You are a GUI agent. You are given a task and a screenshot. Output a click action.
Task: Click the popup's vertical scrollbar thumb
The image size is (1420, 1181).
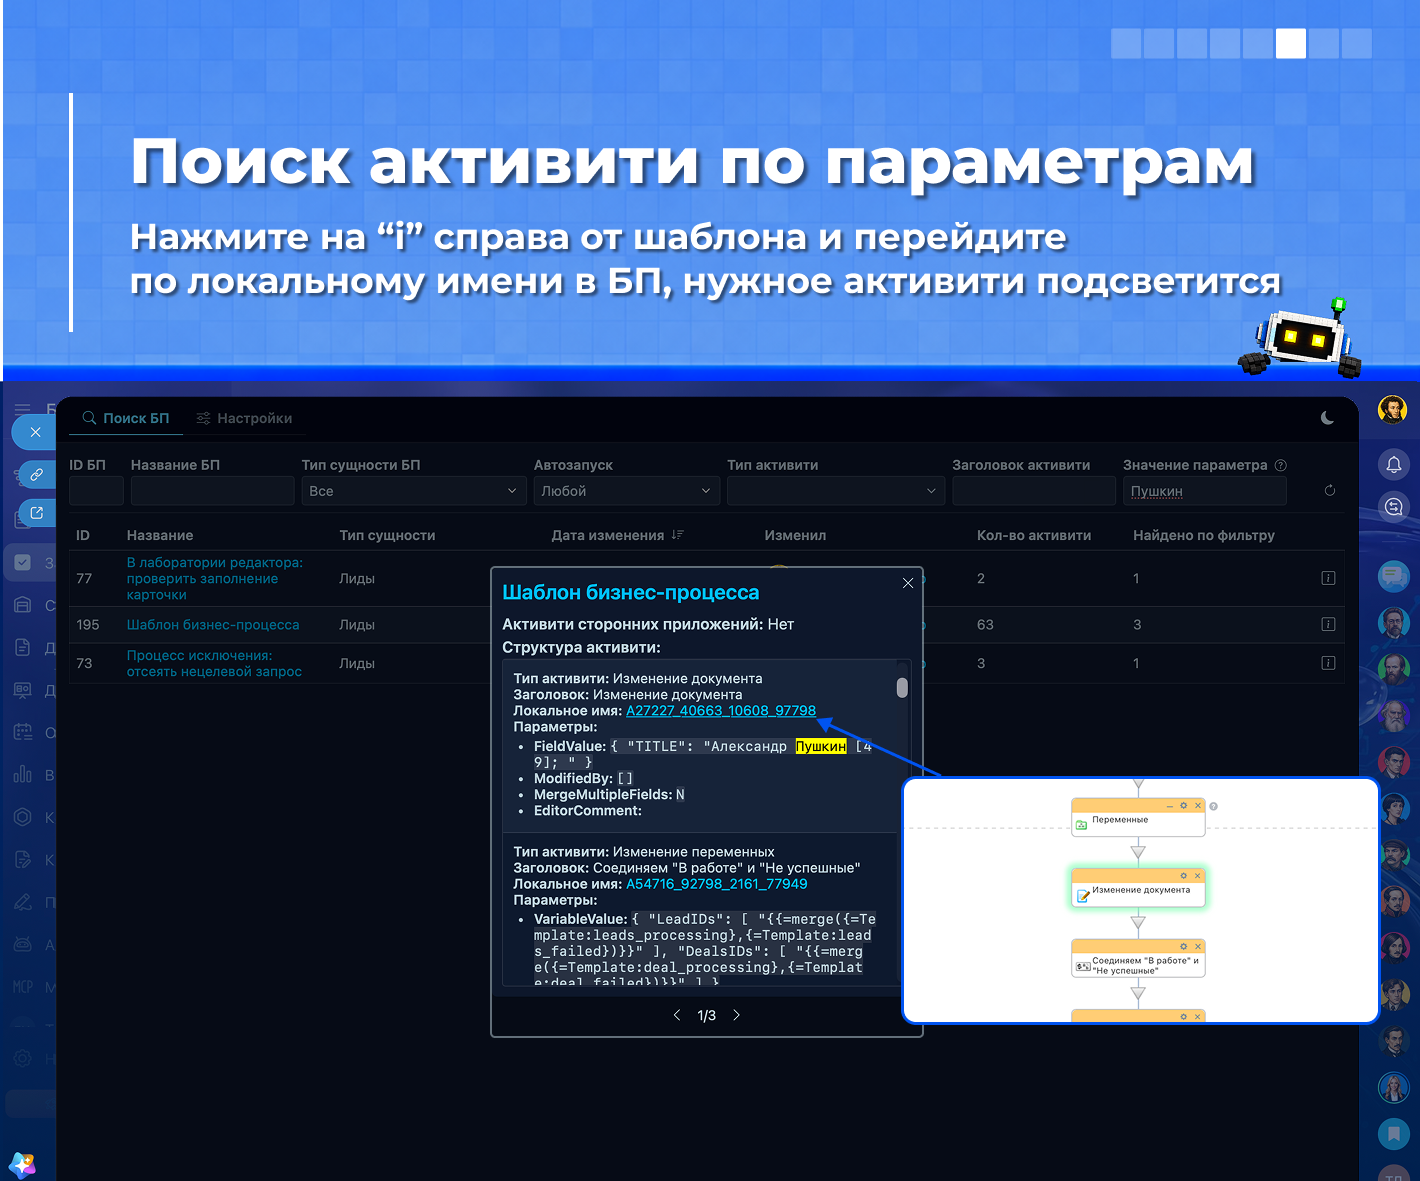(902, 688)
